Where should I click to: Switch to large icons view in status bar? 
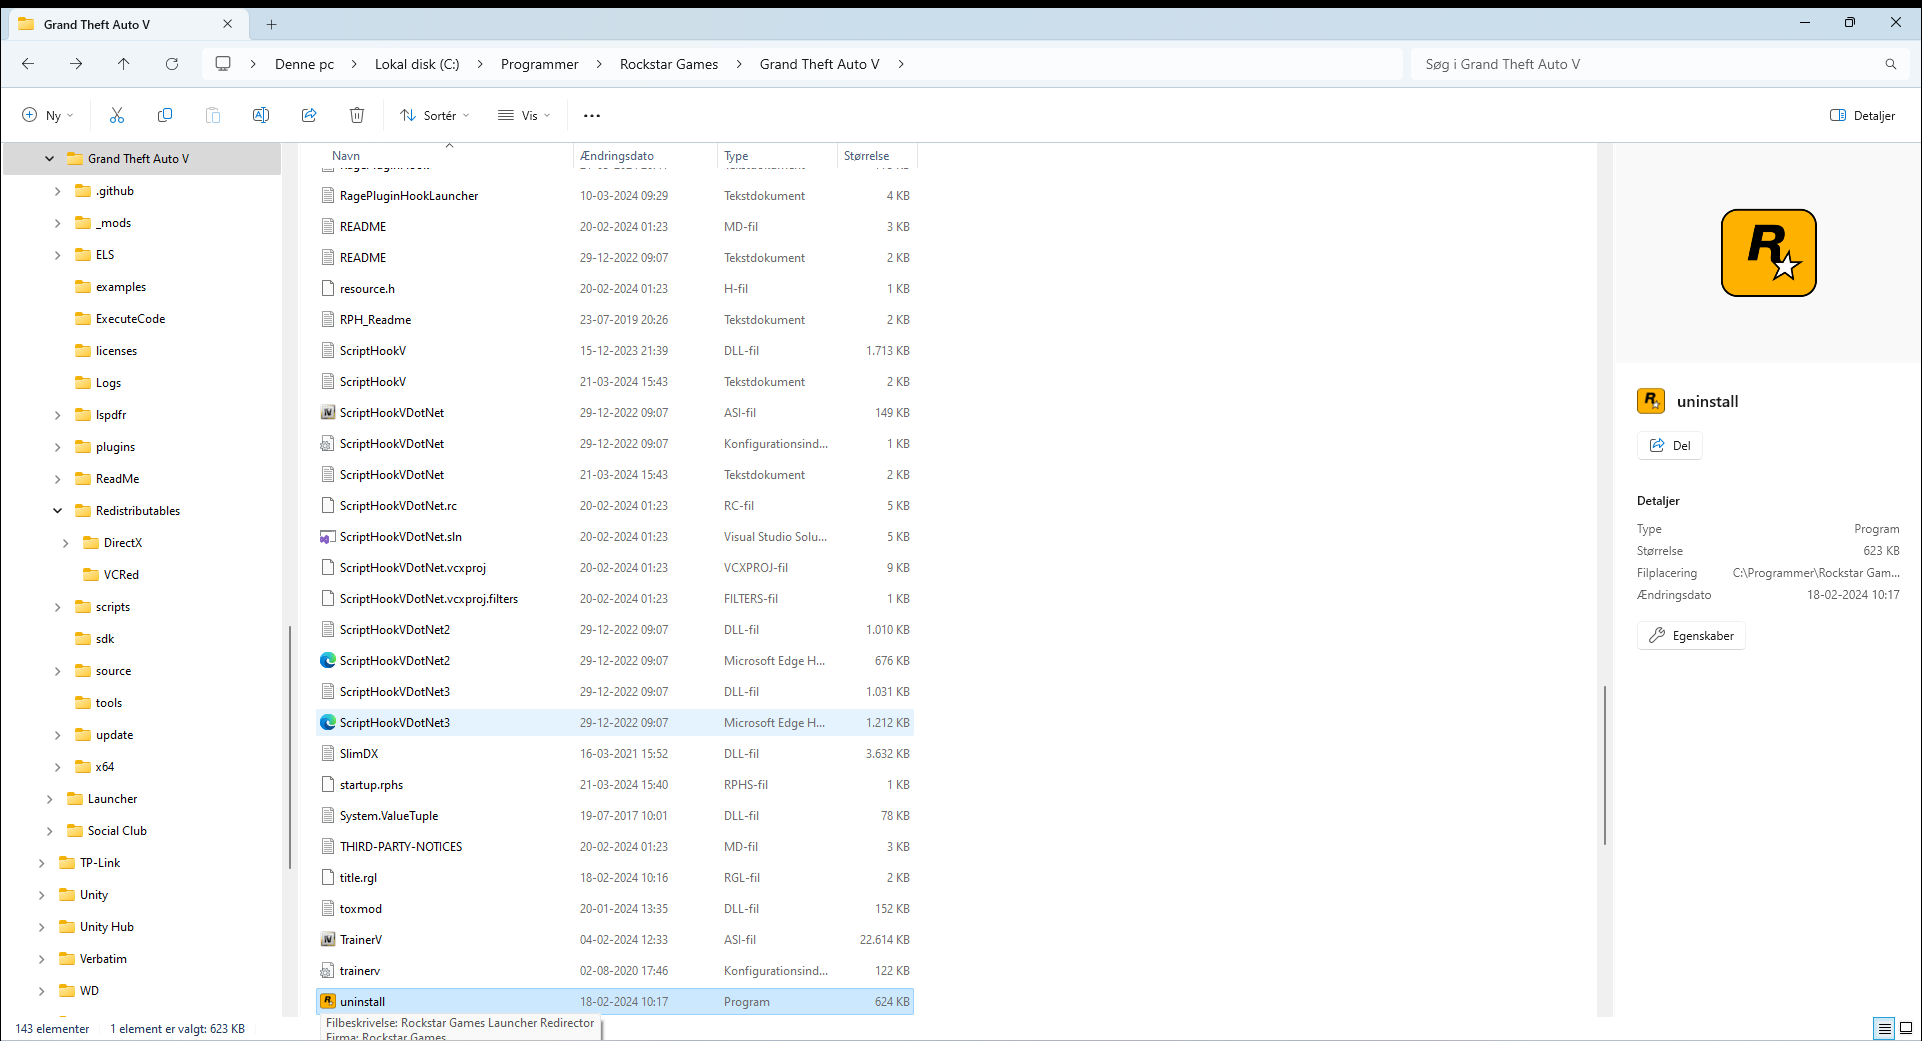tap(1906, 1028)
